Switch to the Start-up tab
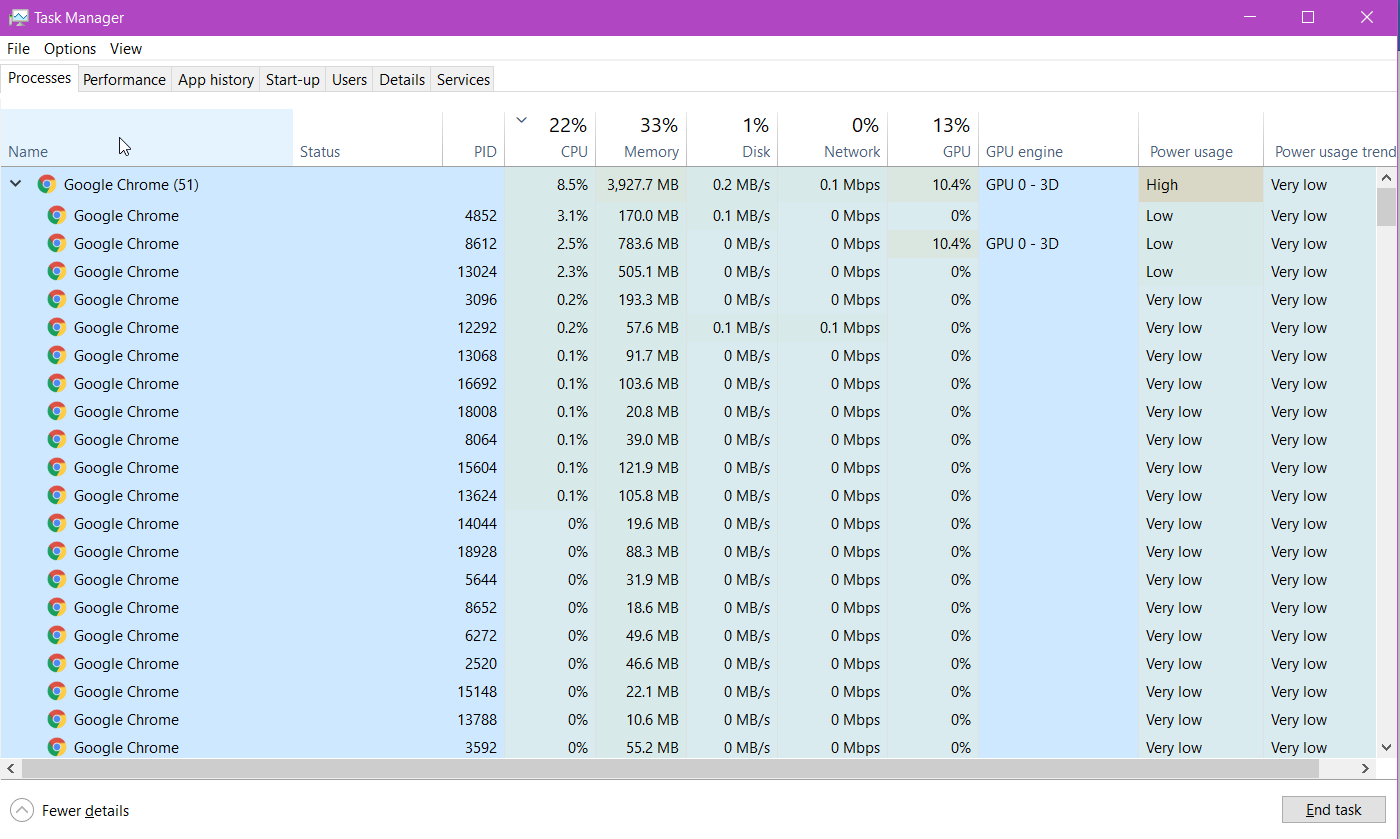The height and width of the screenshot is (839, 1400). (x=293, y=80)
